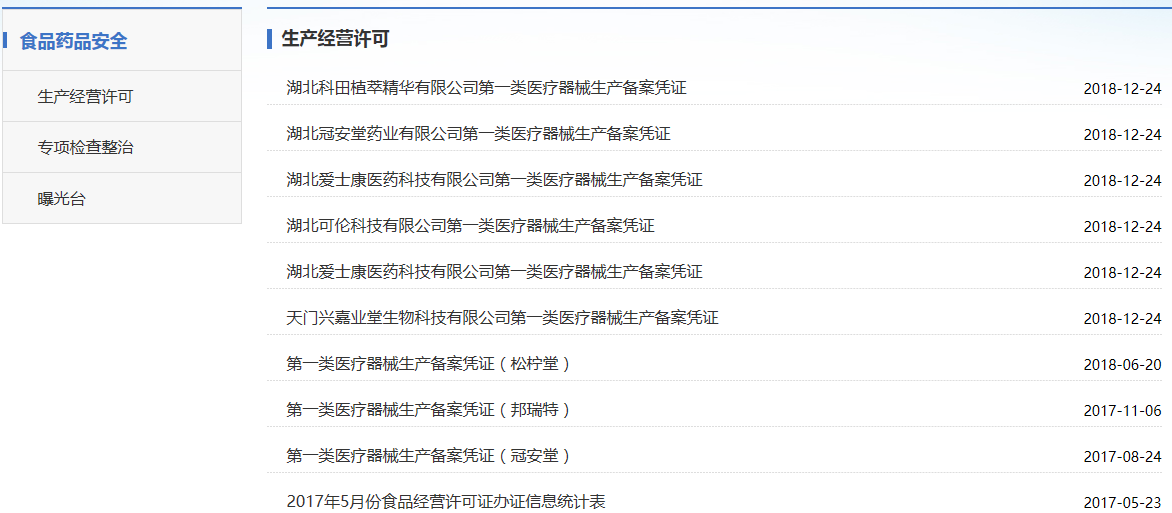The width and height of the screenshot is (1172, 513).
Task: Click the 2017-11-06 date of 邦瑞特 entry
Action: pyautogui.click(x=1122, y=411)
